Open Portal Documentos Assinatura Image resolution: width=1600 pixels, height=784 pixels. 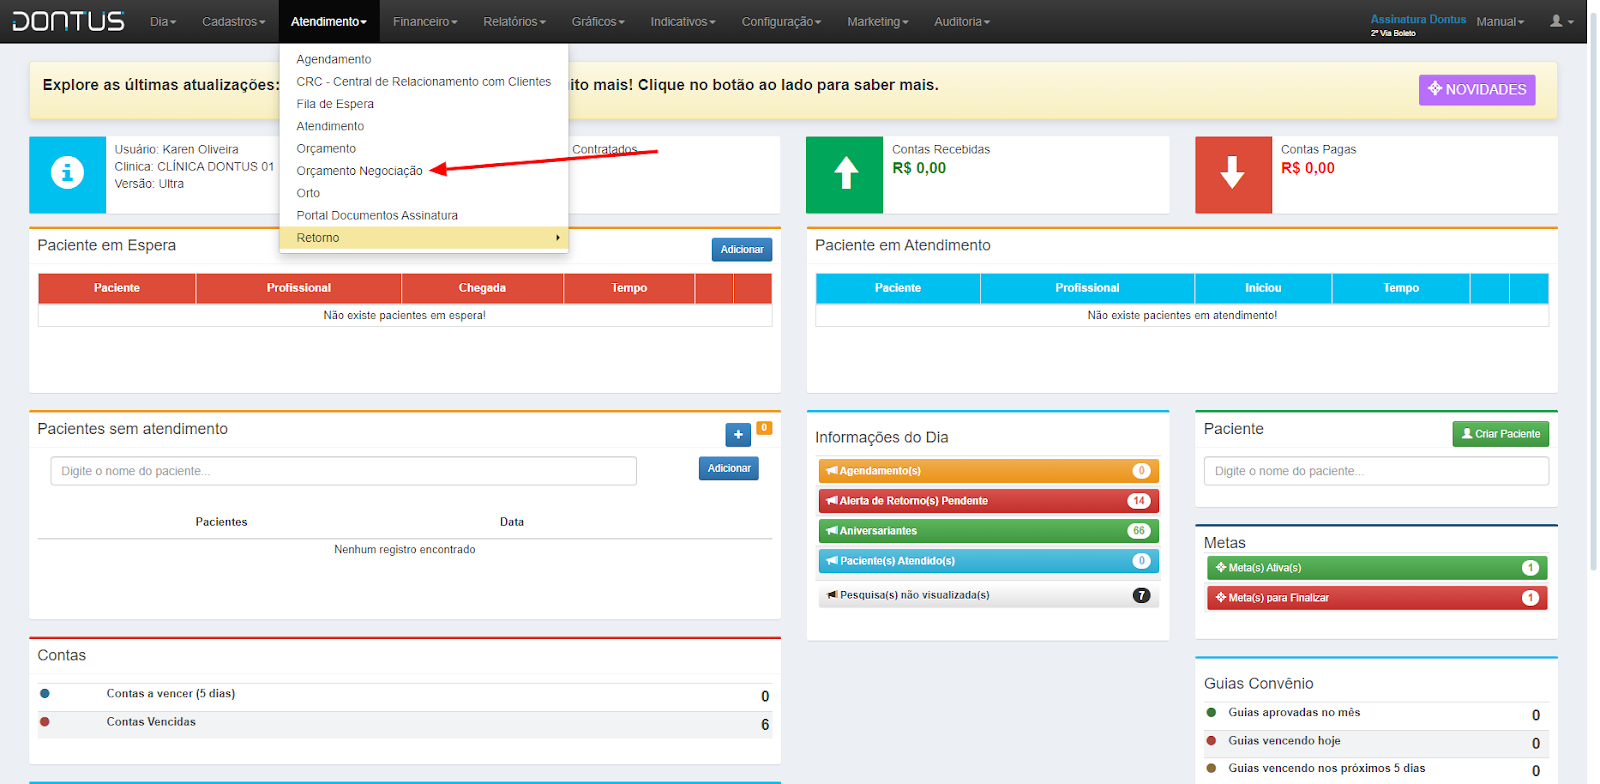(424, 215)
